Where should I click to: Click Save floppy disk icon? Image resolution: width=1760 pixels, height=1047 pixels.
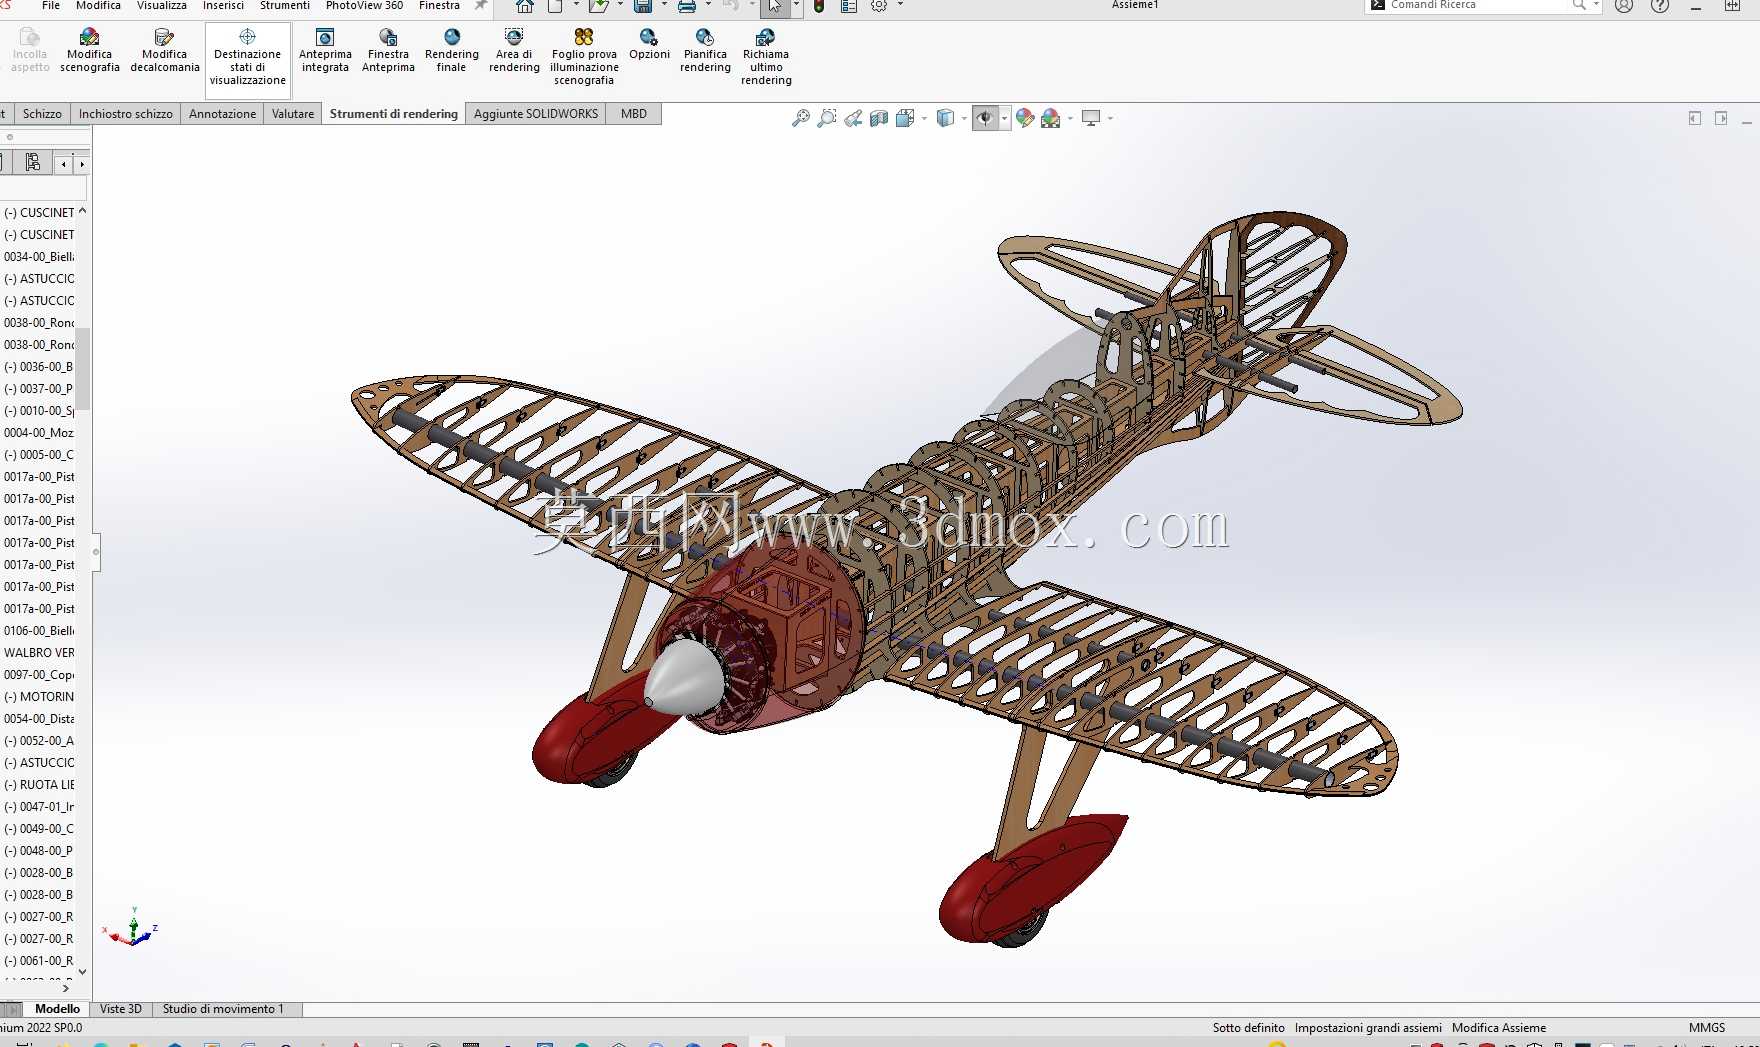643,6
